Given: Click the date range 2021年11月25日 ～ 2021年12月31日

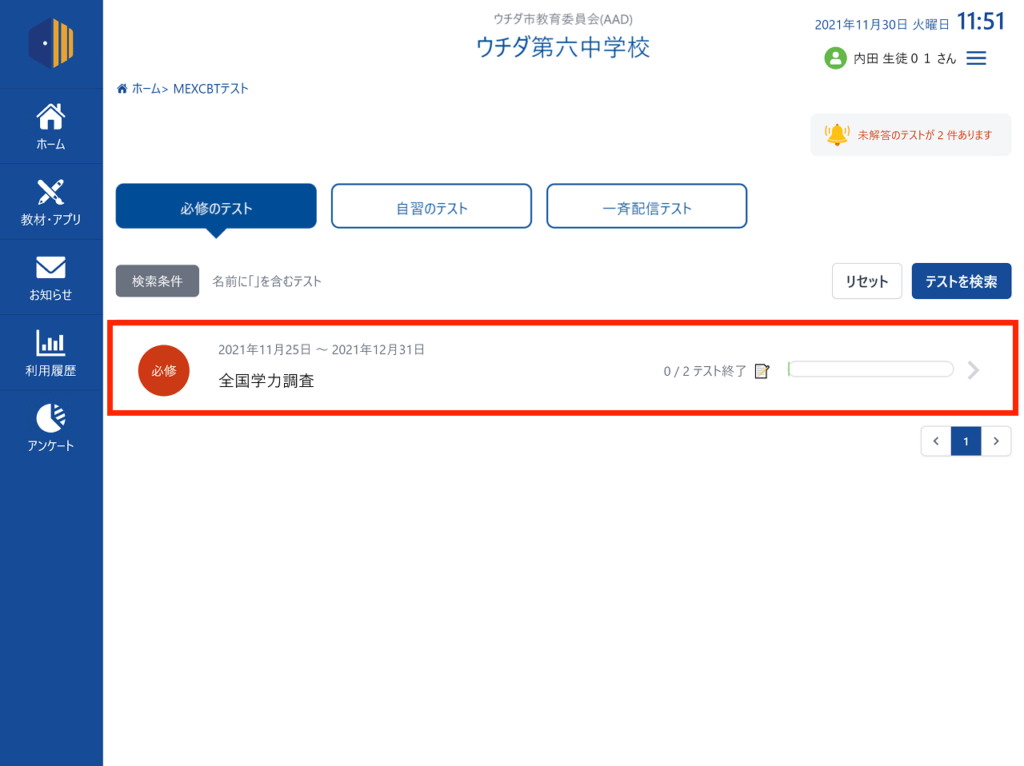Looking at the screenshot, I should click(321, 349).
